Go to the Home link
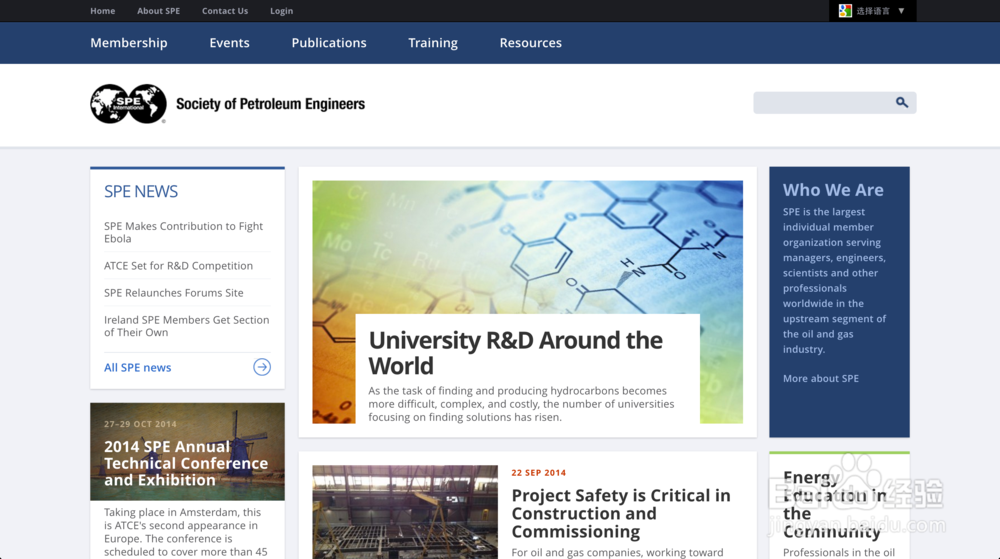The width and height of the screenshot is (1000, 559). coord(103,11)
